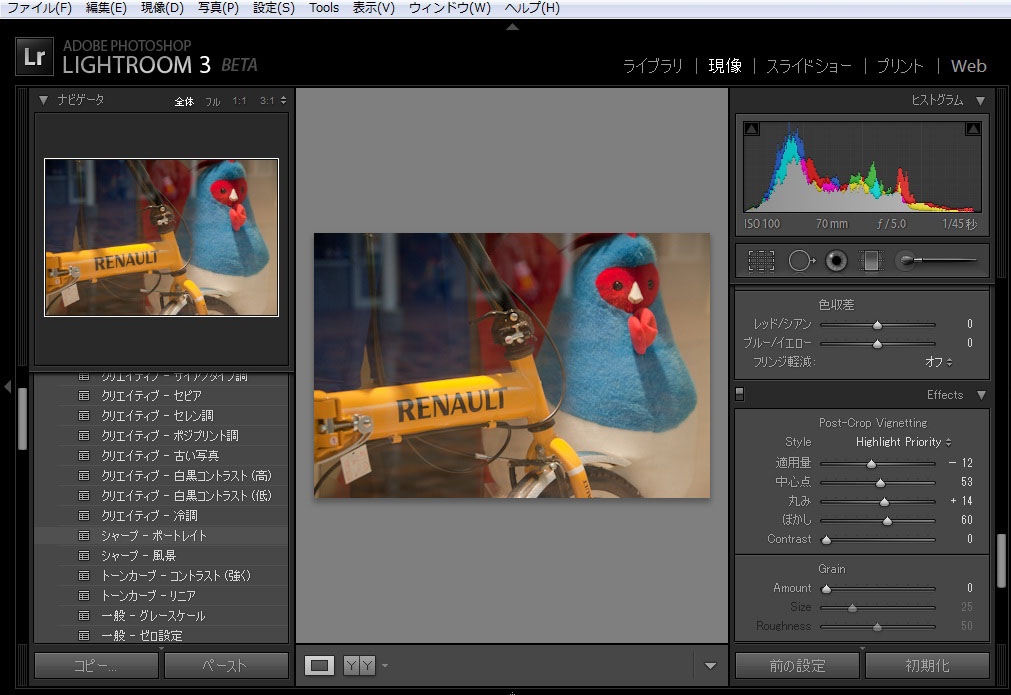Pick the Adjustment Brush tool

[x=906, y=261]
